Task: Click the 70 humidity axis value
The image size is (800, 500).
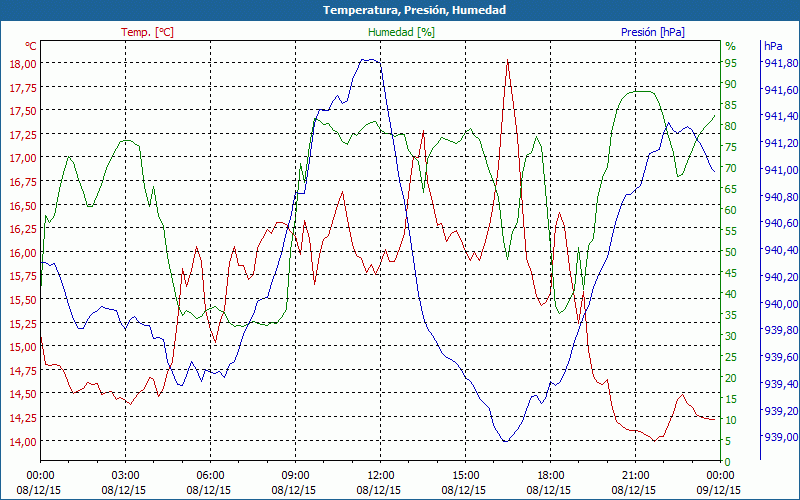Action: coord(731,168)
